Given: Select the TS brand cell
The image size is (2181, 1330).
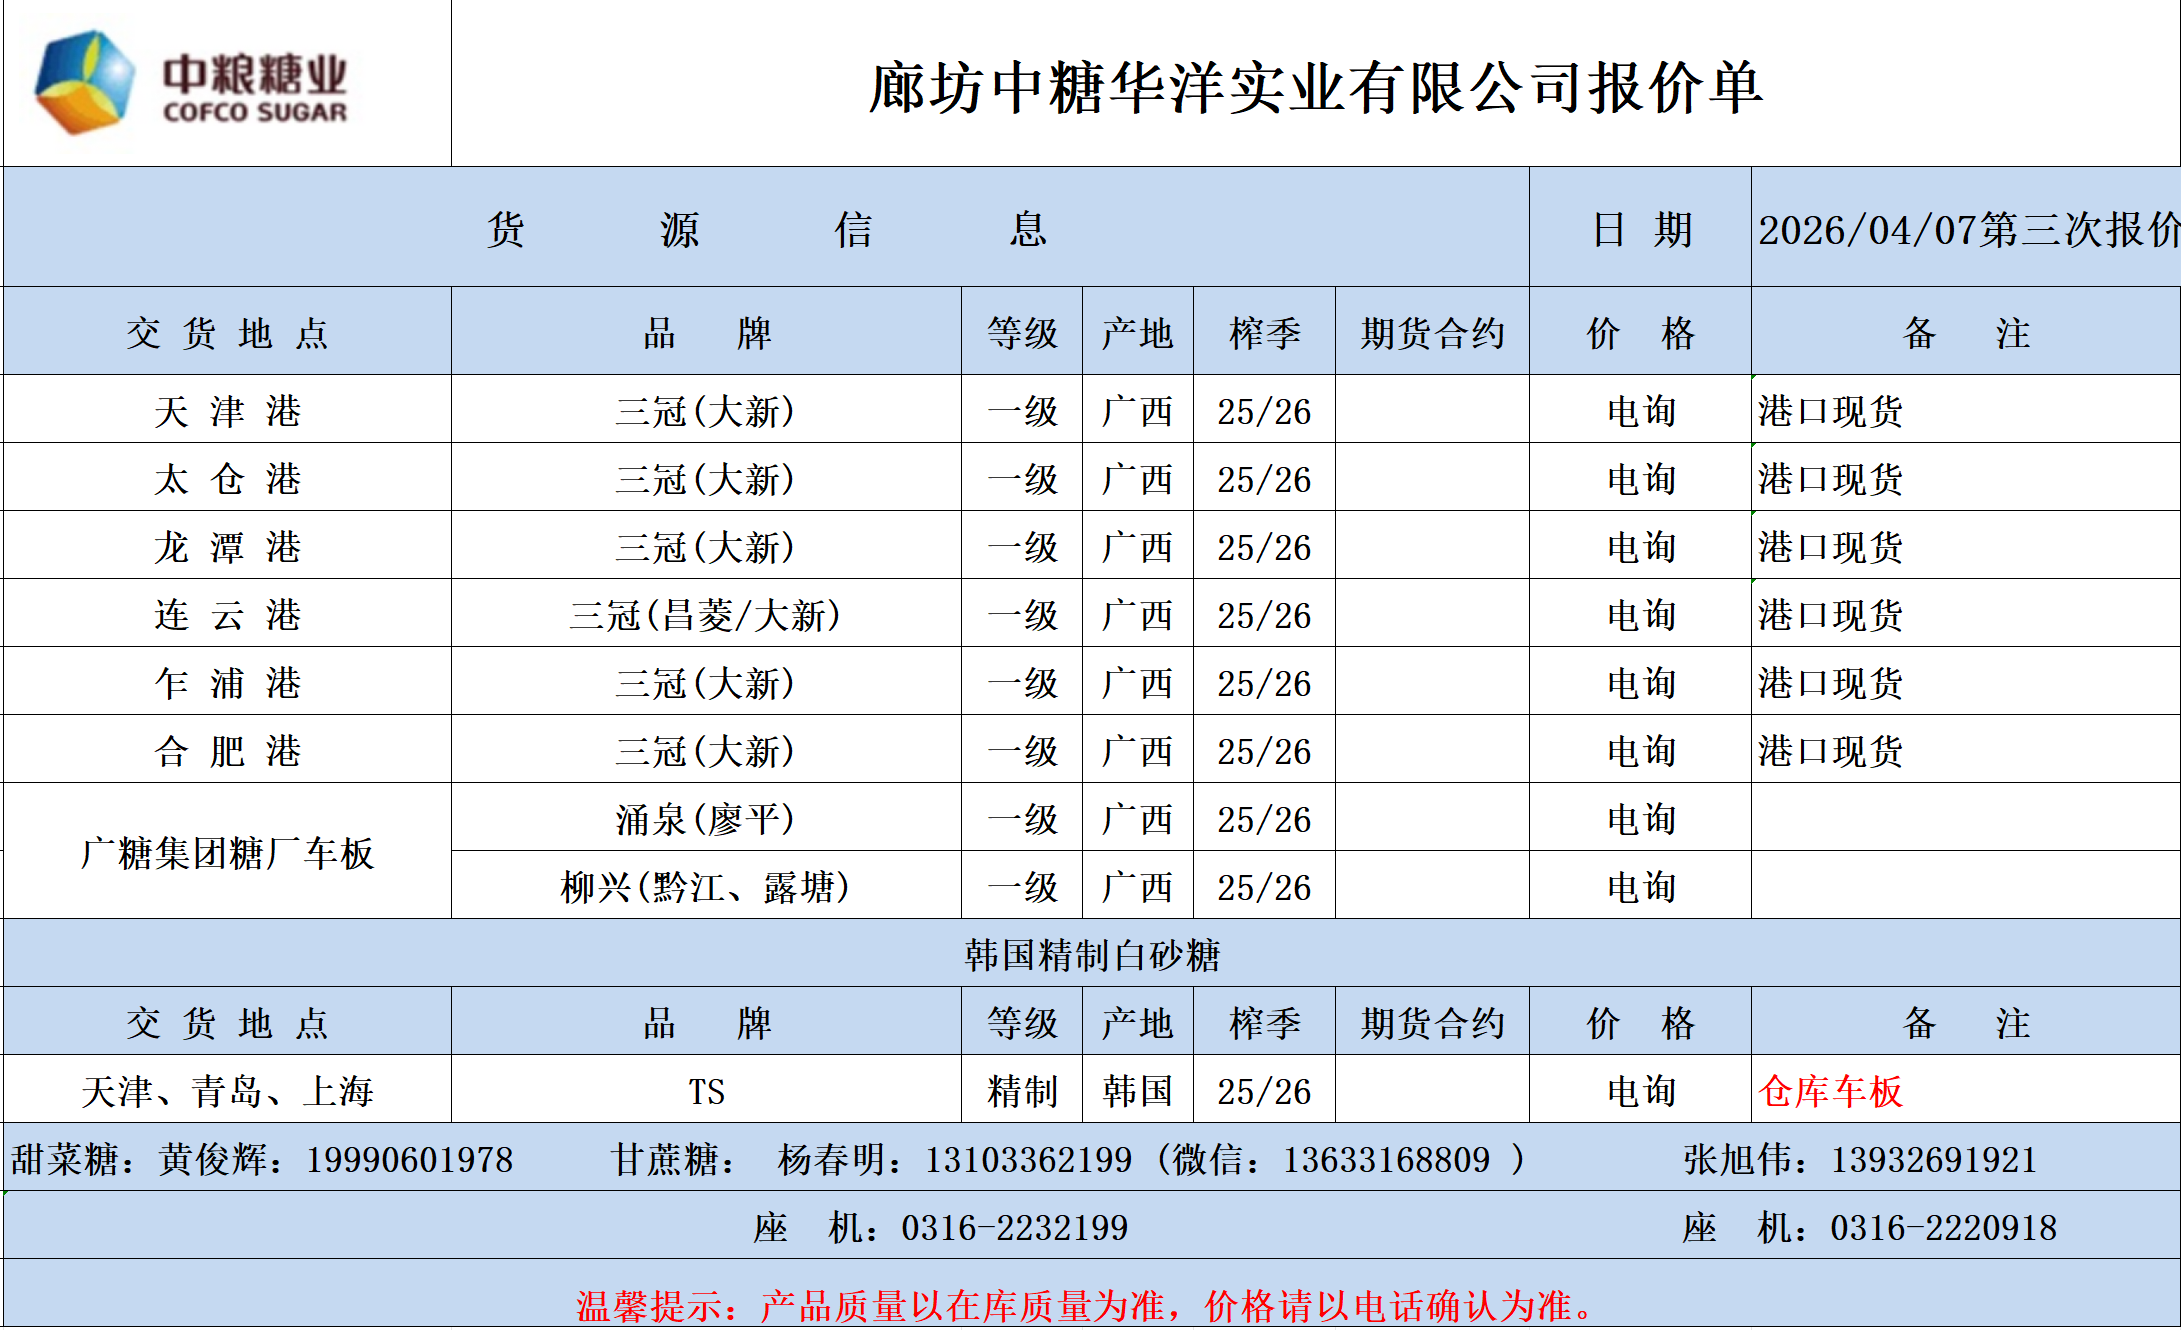Looking at the screenshot, I should pyautogui.click(x=706, y=1091).
